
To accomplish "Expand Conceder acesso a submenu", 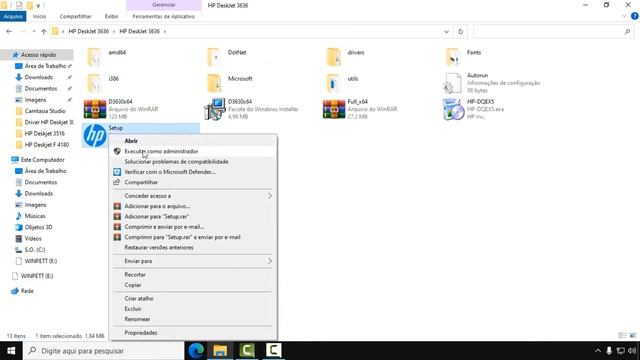I will coord(193,196).
